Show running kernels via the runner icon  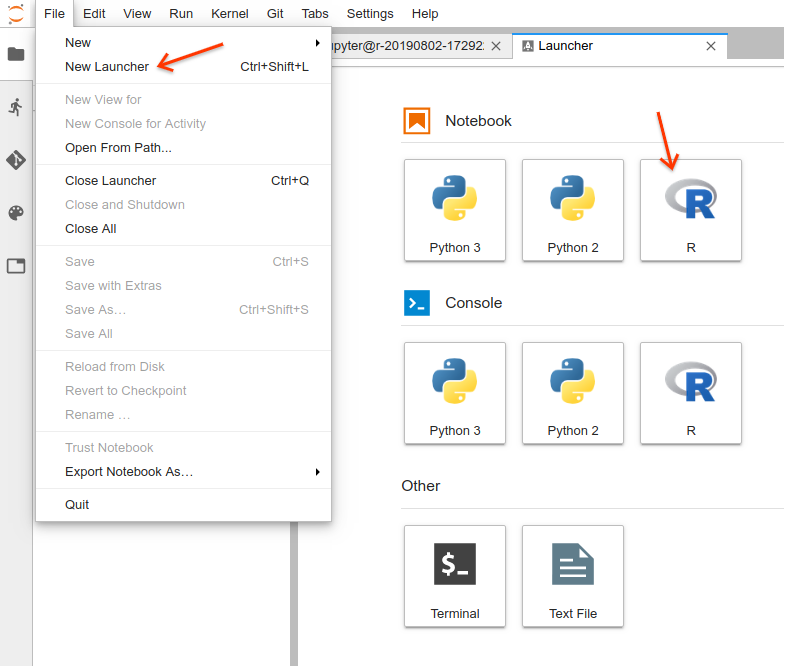(16, 107)
